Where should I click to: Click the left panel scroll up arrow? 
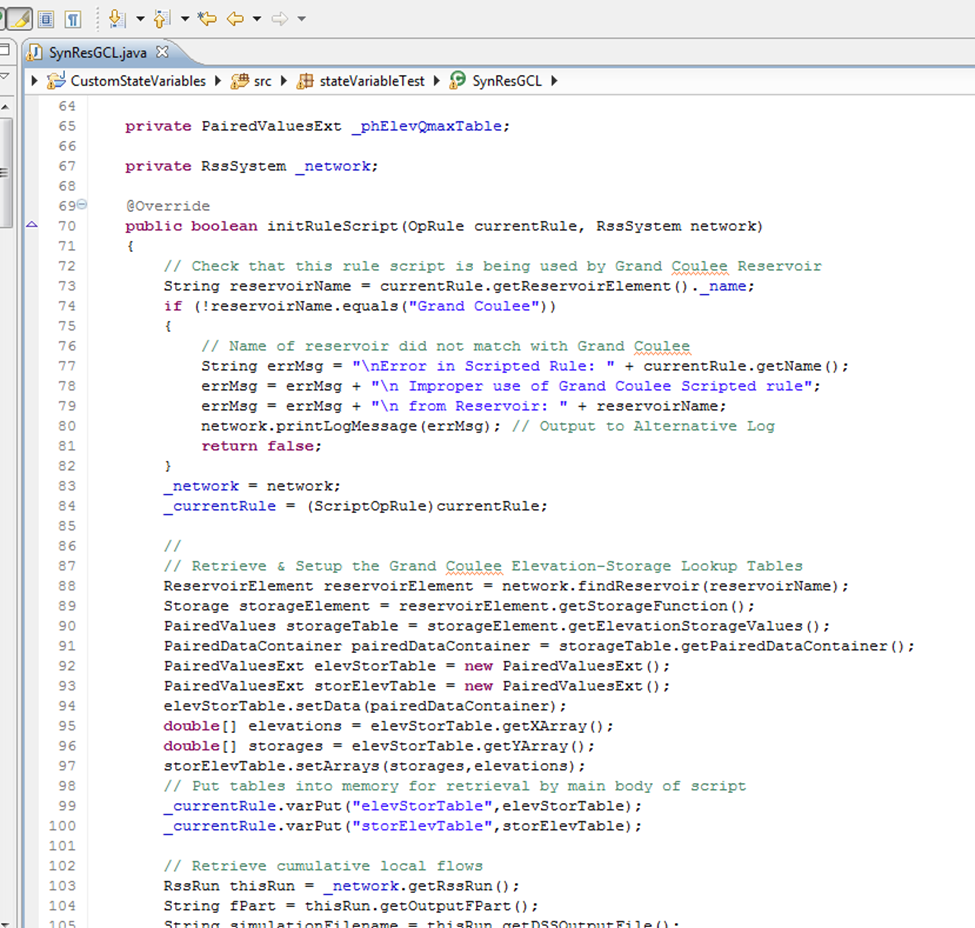5,107
